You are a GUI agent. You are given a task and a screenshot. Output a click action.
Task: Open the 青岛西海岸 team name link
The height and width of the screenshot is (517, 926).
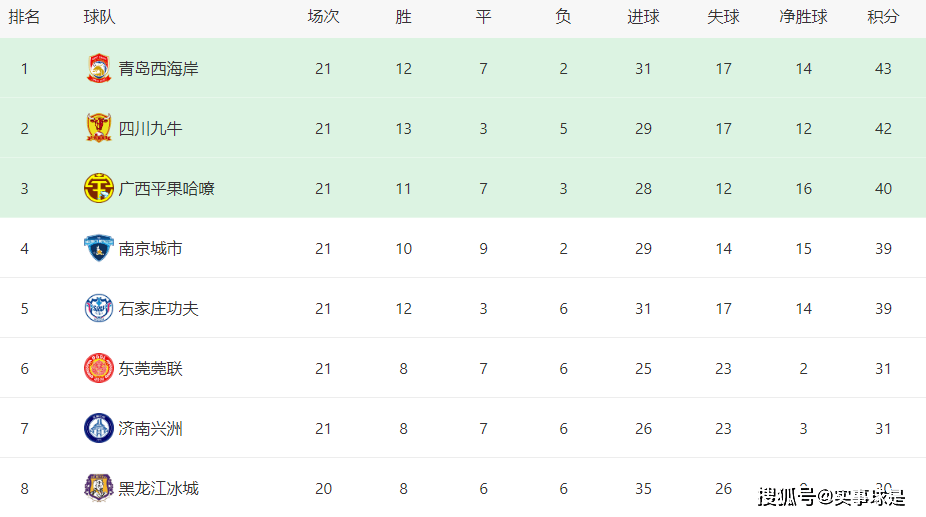158,69
